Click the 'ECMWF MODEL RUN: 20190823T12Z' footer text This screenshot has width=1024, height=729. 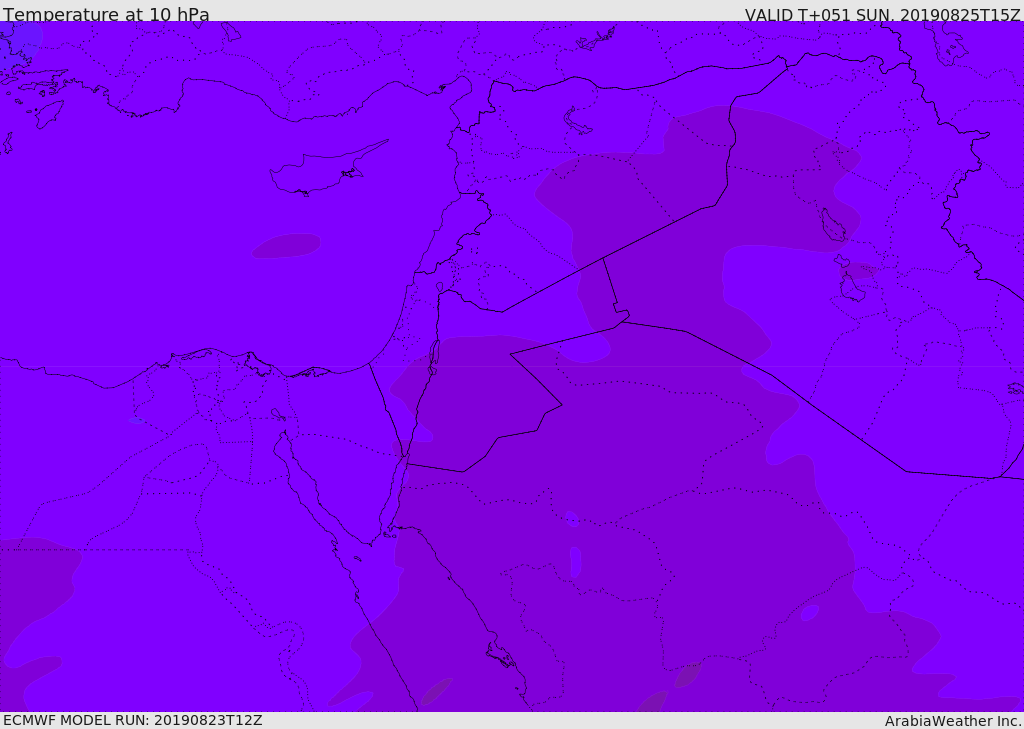coord(133,720)
